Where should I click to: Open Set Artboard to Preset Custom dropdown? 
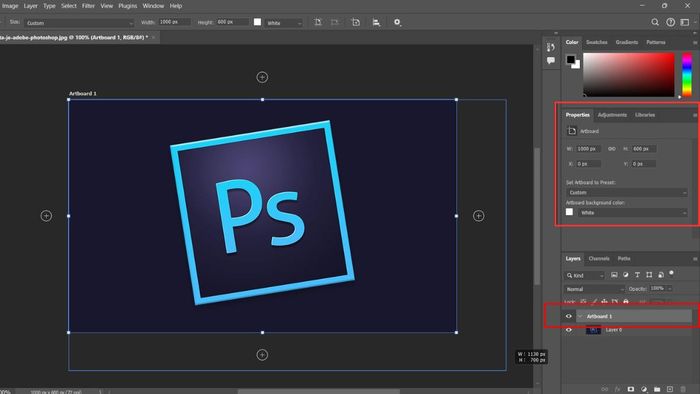pos(627,192)
